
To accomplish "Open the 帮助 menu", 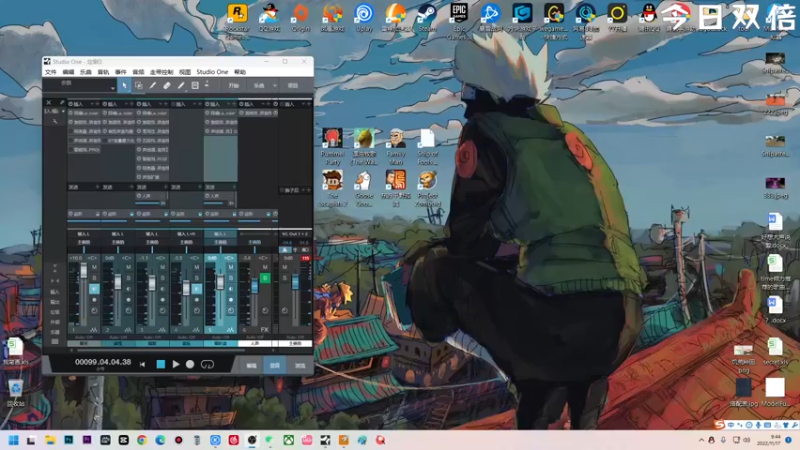I will point(240,72).
